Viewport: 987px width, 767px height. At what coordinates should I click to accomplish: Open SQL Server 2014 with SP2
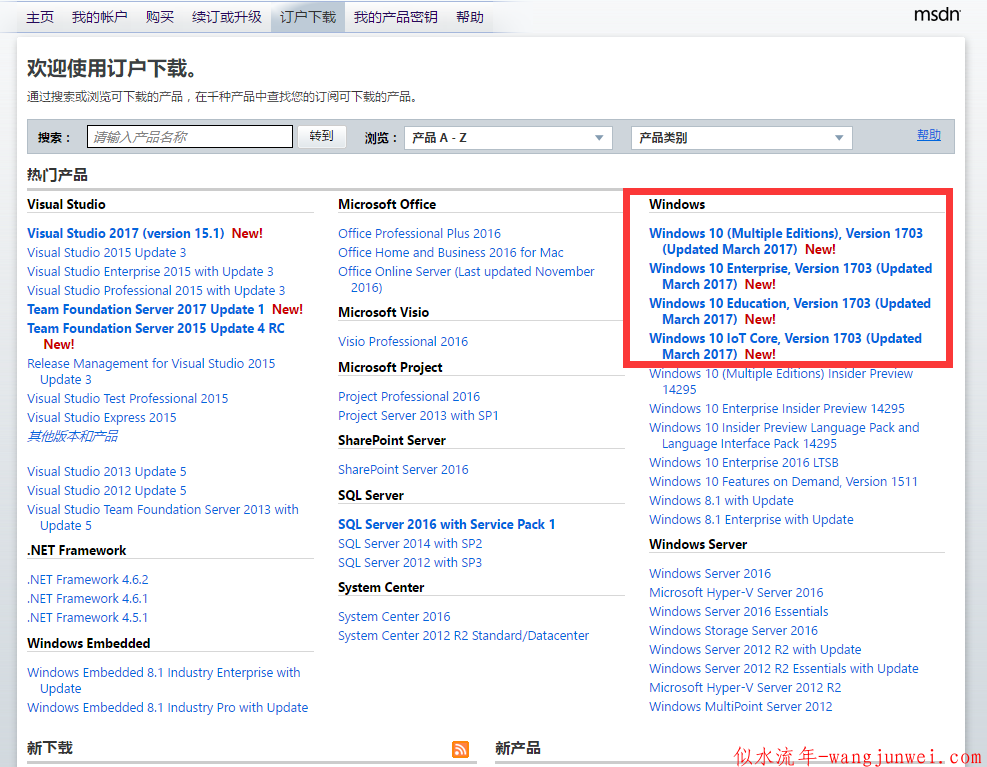click(x=410, y=543)
